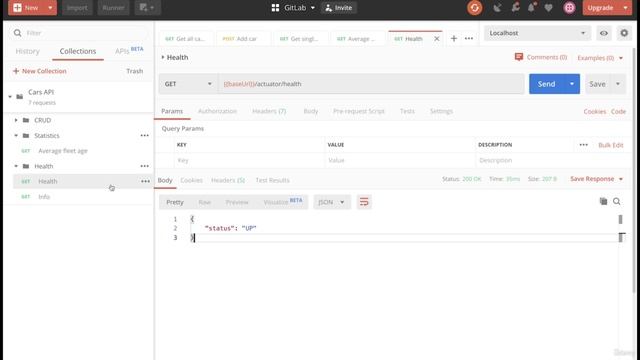This screenshot has width=640, height=360.
Task: Open the Localhost environment dropdown
Action: 537,33
